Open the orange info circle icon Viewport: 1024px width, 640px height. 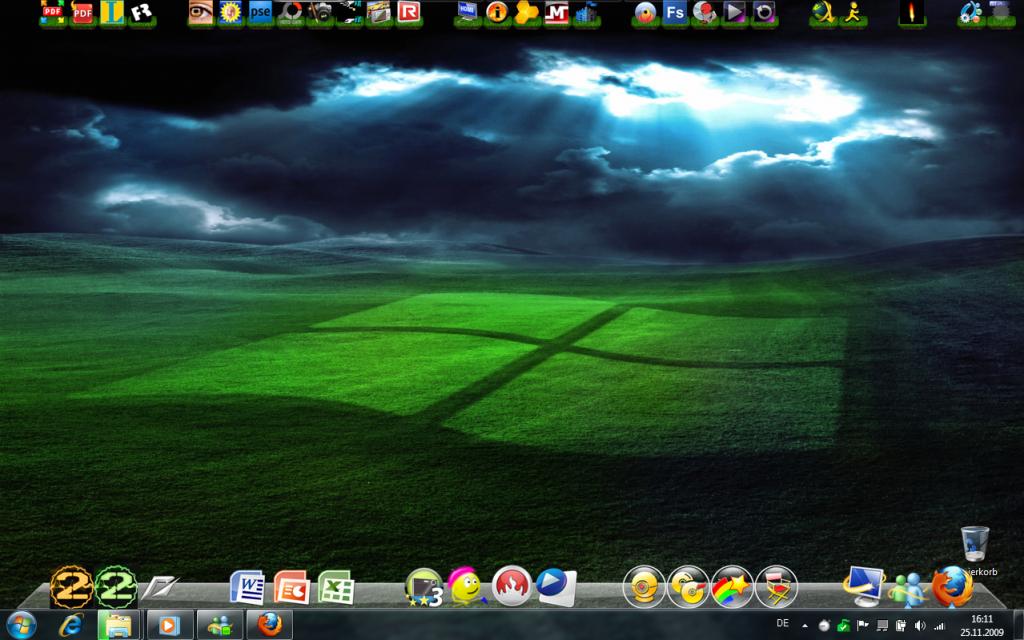(497, 12)
